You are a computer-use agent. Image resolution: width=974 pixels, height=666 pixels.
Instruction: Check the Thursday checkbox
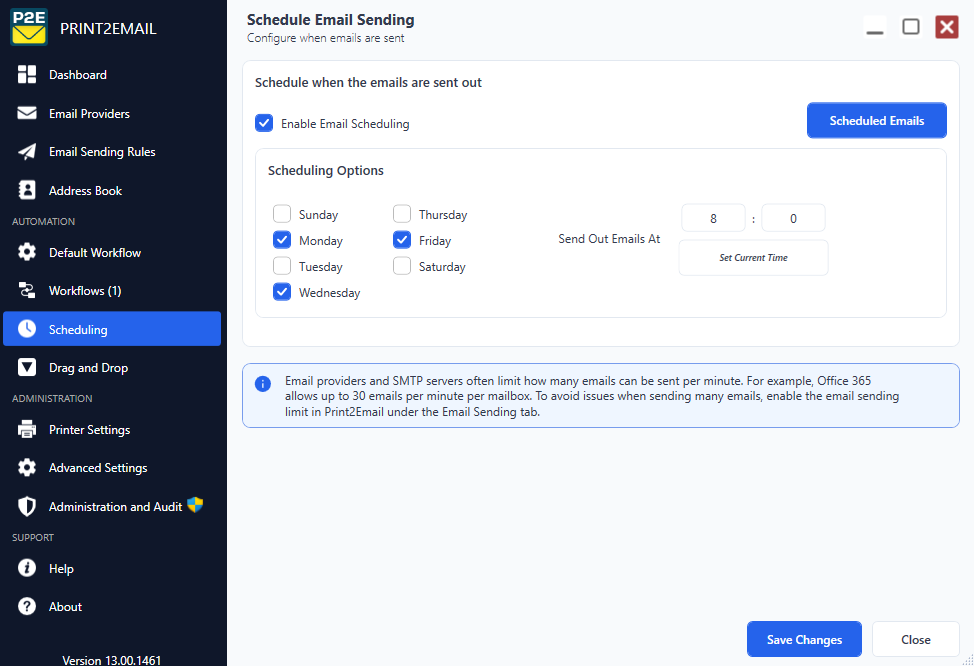tap(402, 214)
